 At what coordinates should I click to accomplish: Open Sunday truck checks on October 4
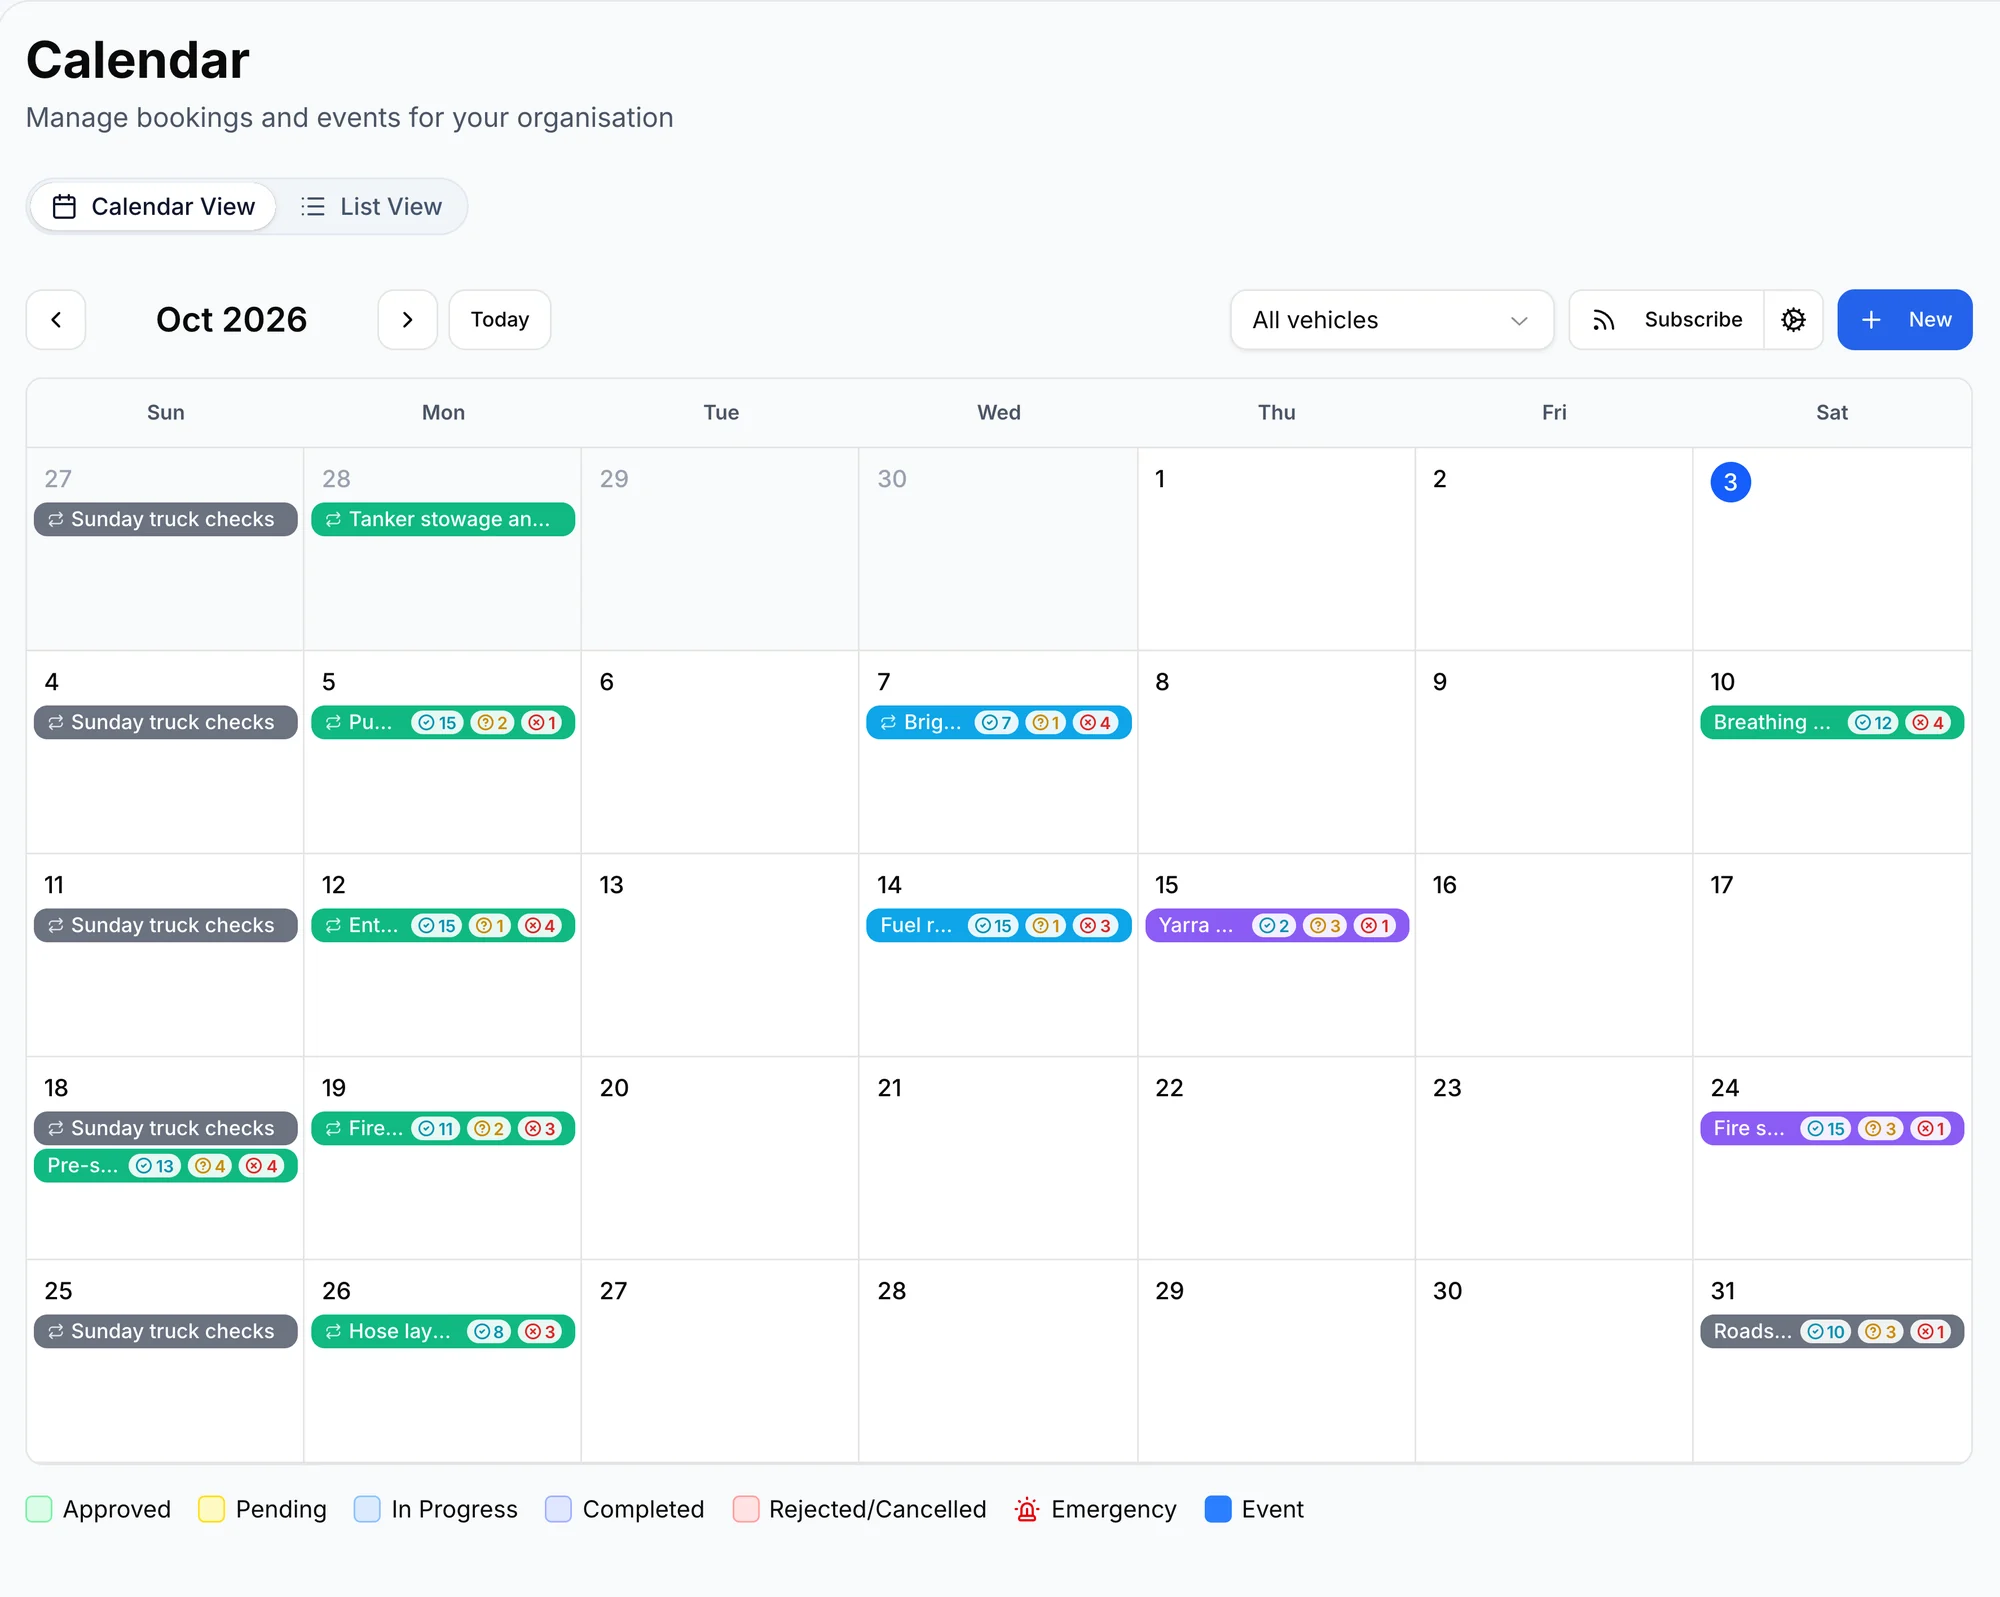[x=166, y=723]
